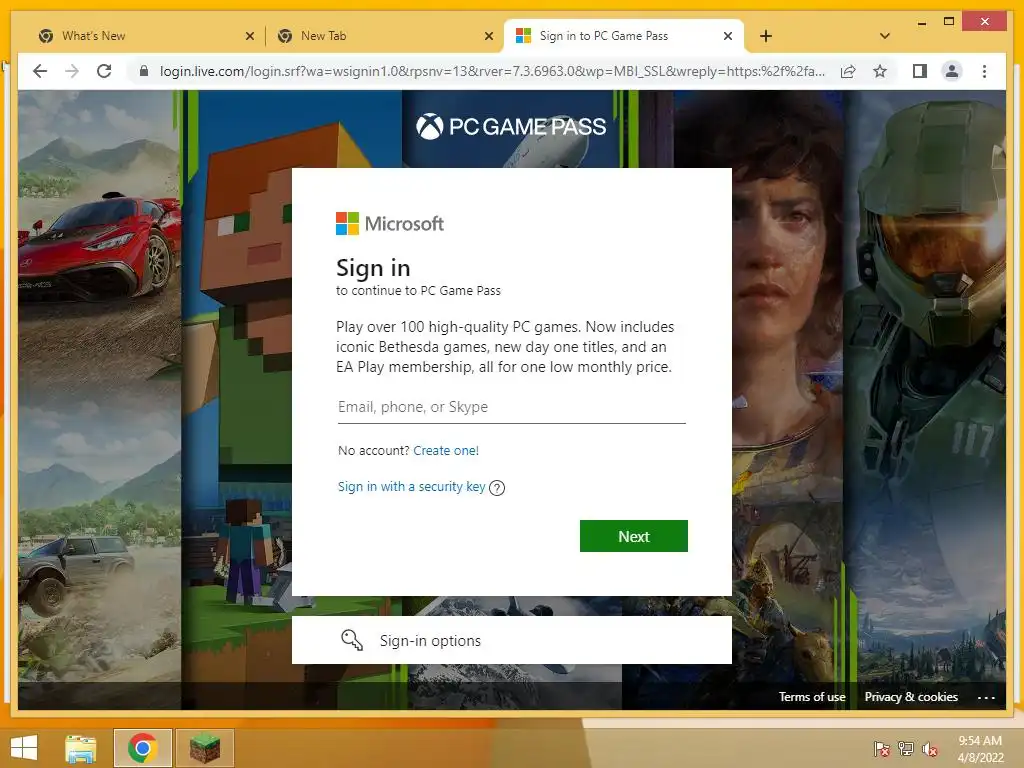The height and width of the screenshot is (768, 1024).
Task: Go back to the previous page
Action: 40,71
